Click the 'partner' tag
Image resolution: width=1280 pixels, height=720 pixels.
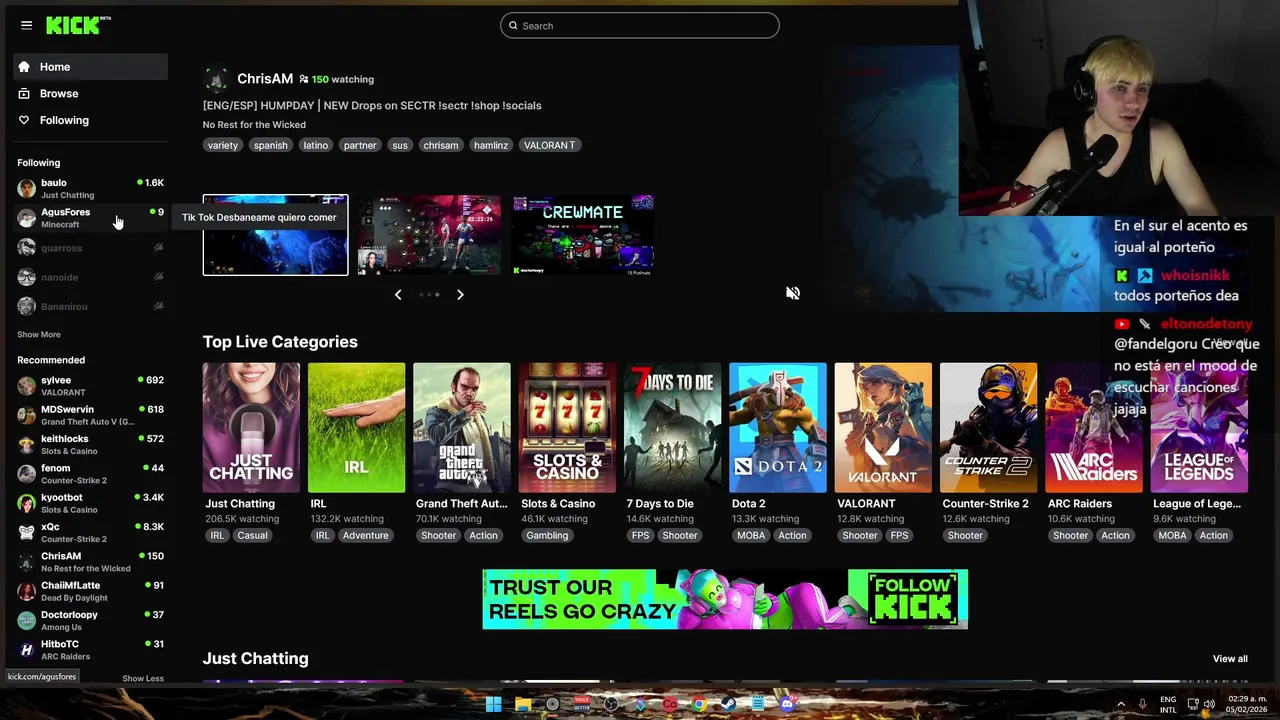tap(360, 145)
